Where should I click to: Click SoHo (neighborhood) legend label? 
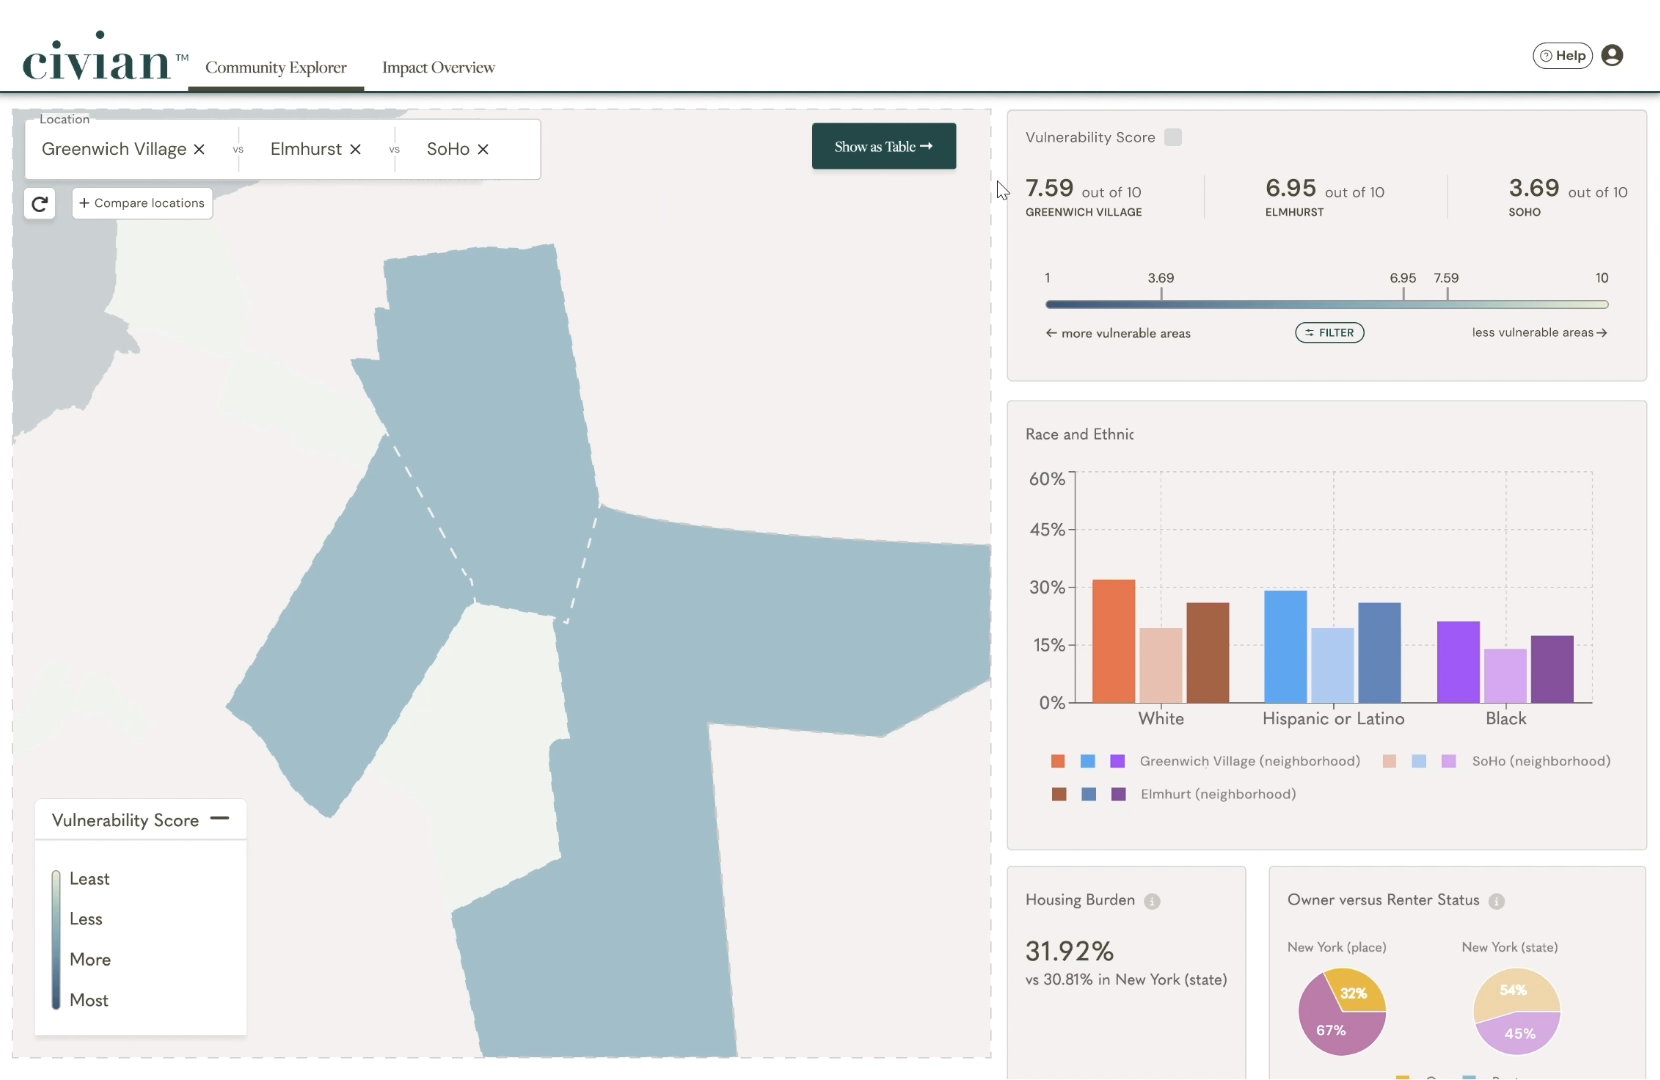click(1541, 761)
